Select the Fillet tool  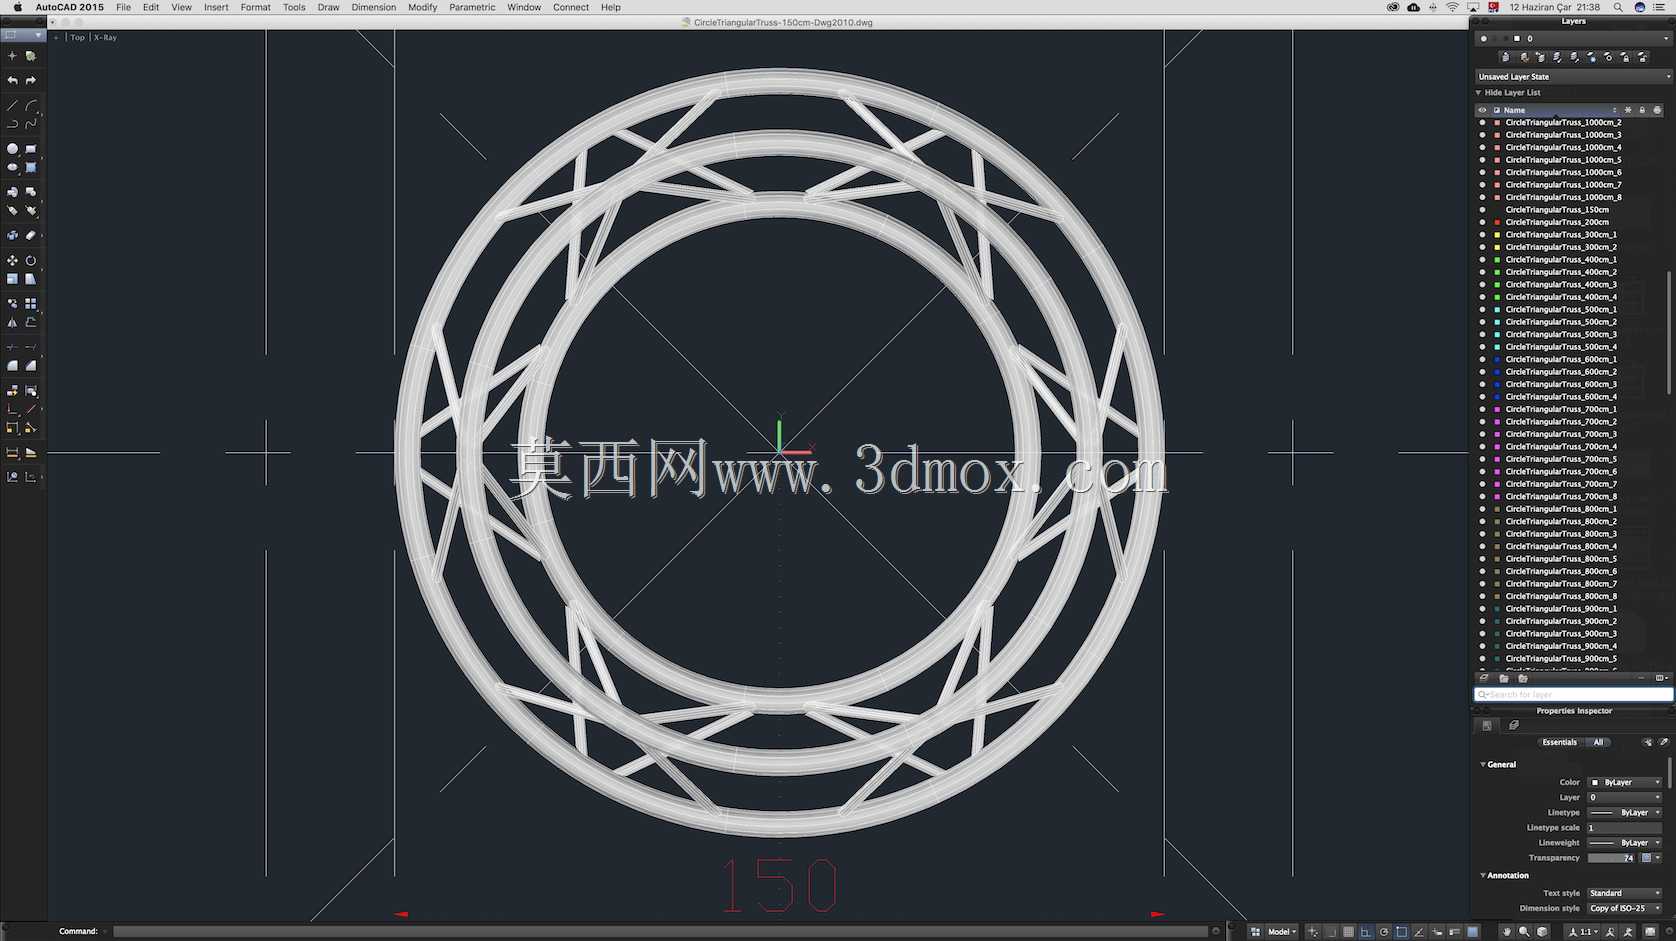12,366
